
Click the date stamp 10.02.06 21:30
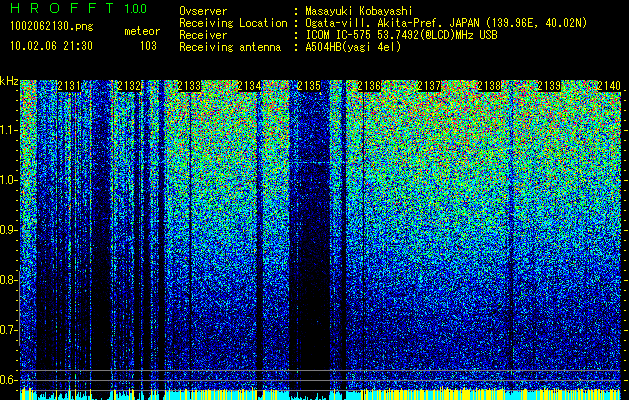pyautogui.click(x=51, y=46)
